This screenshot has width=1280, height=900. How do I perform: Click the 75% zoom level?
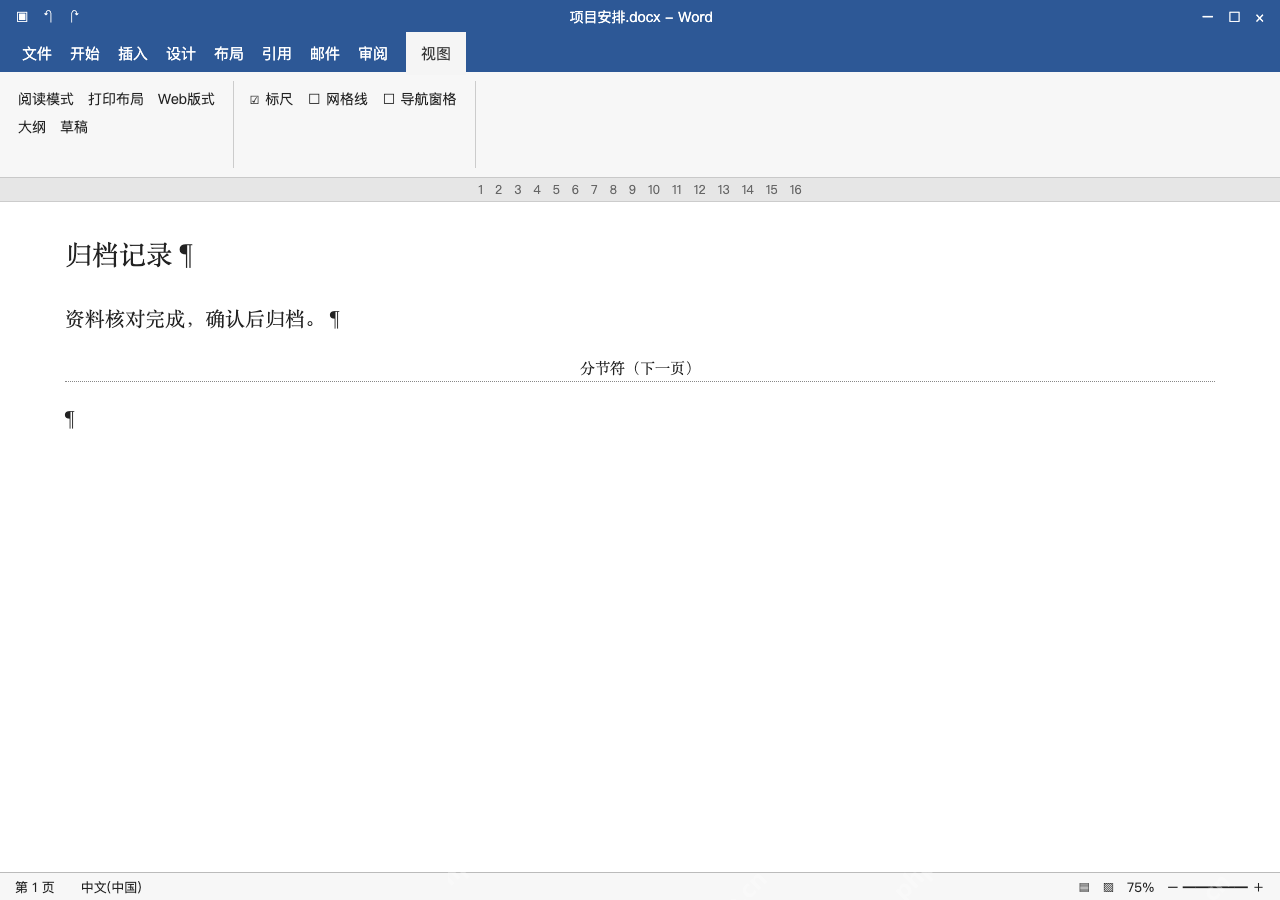pyautogui.click(x=1140, y=887)
